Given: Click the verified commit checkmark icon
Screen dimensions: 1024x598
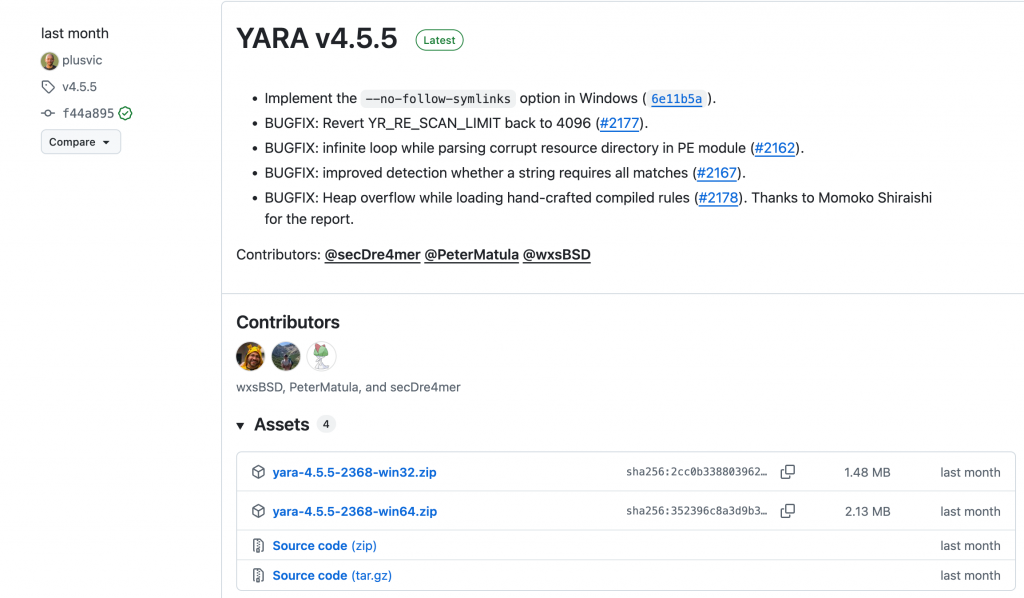Looking at the screenshot, I should point(126,114).
